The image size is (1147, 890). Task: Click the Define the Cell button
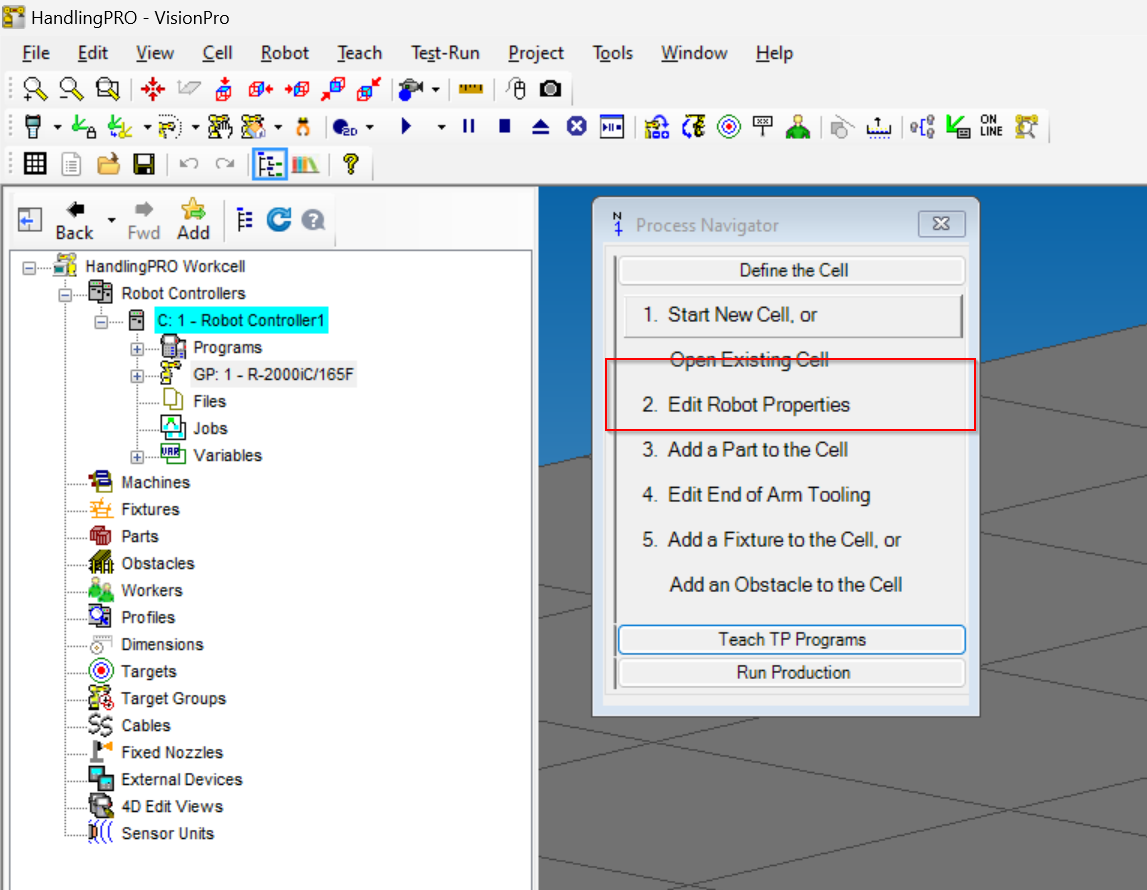coord(792,271)
